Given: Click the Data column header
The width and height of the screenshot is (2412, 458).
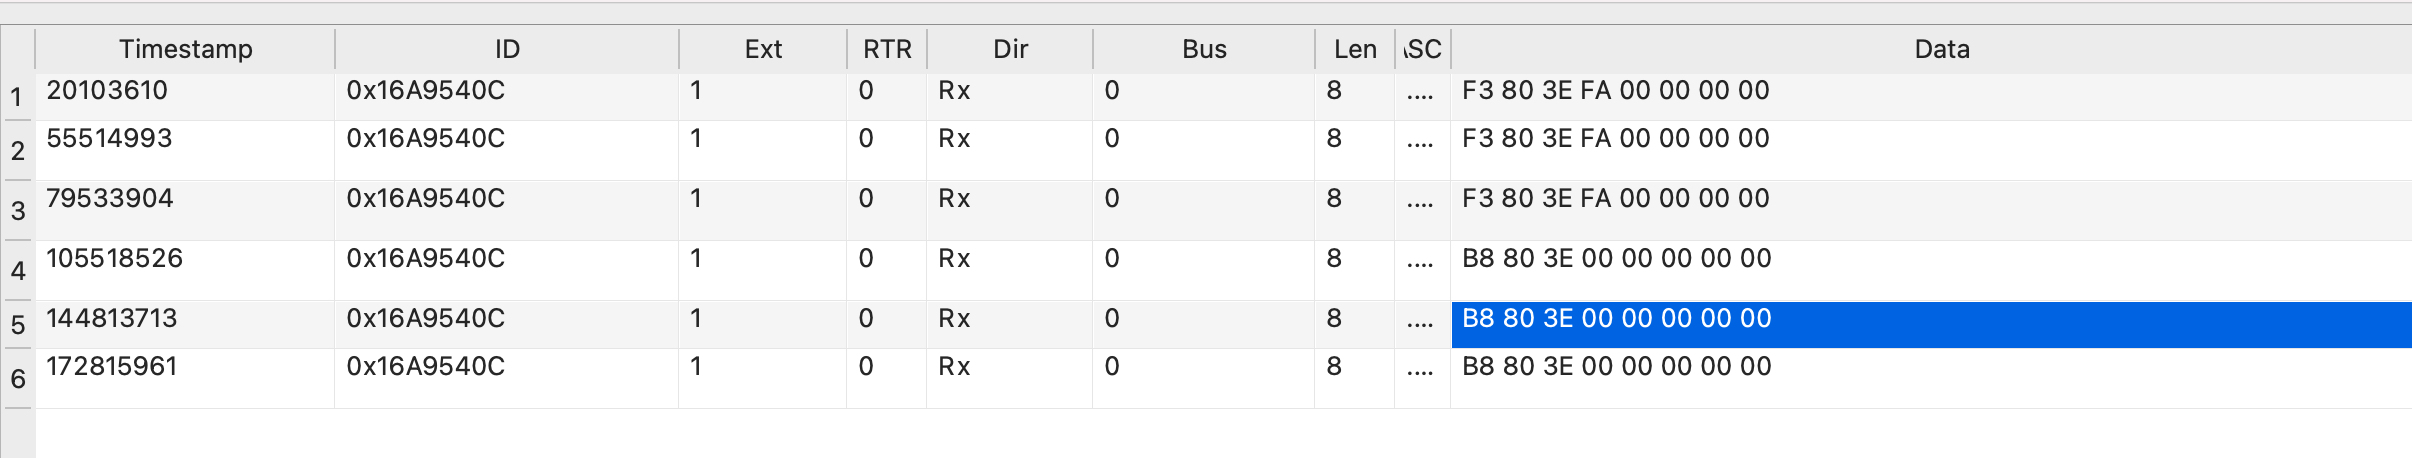Looking at the screenshot, I should [x=1941, y=49].
